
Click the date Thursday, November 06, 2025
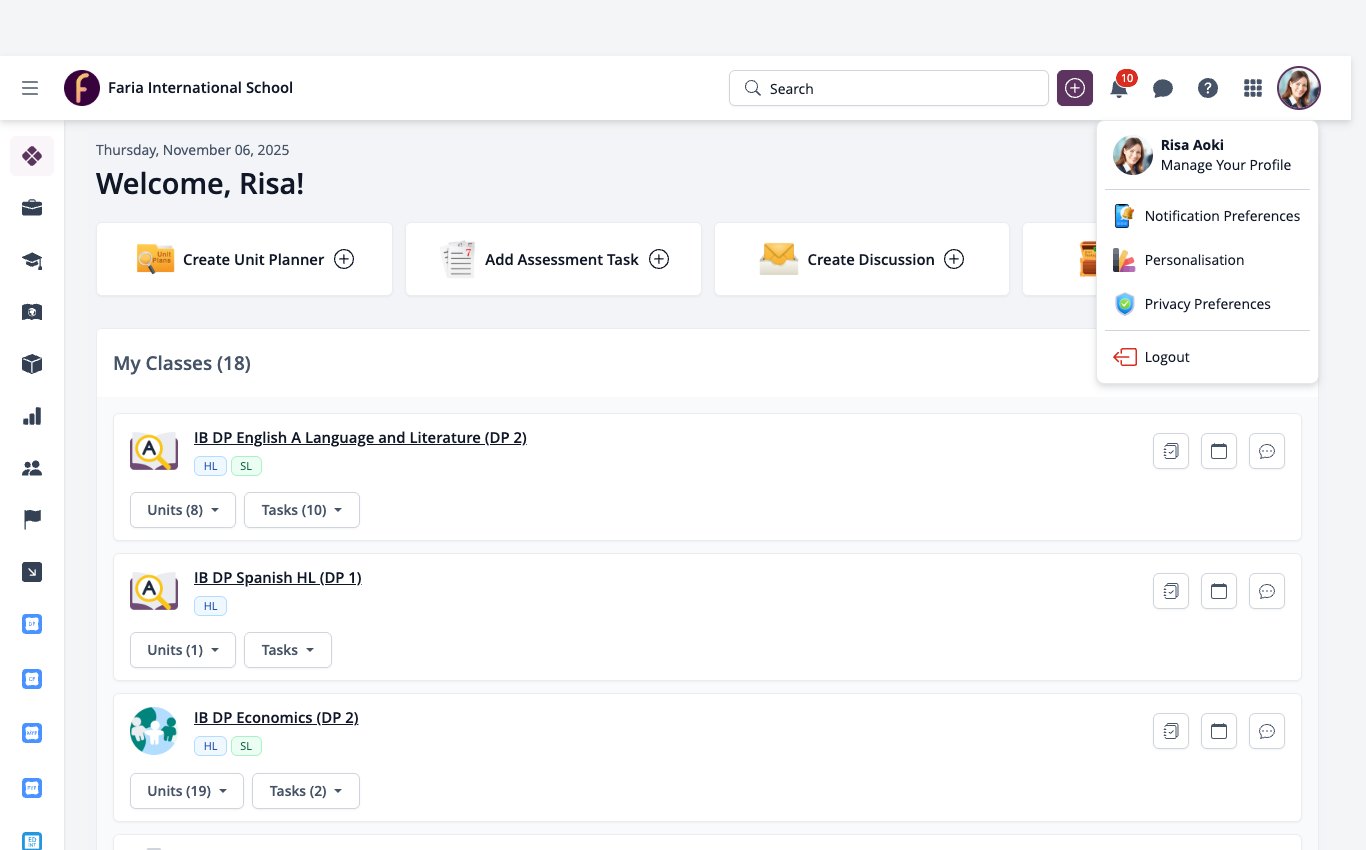[192, 150]
